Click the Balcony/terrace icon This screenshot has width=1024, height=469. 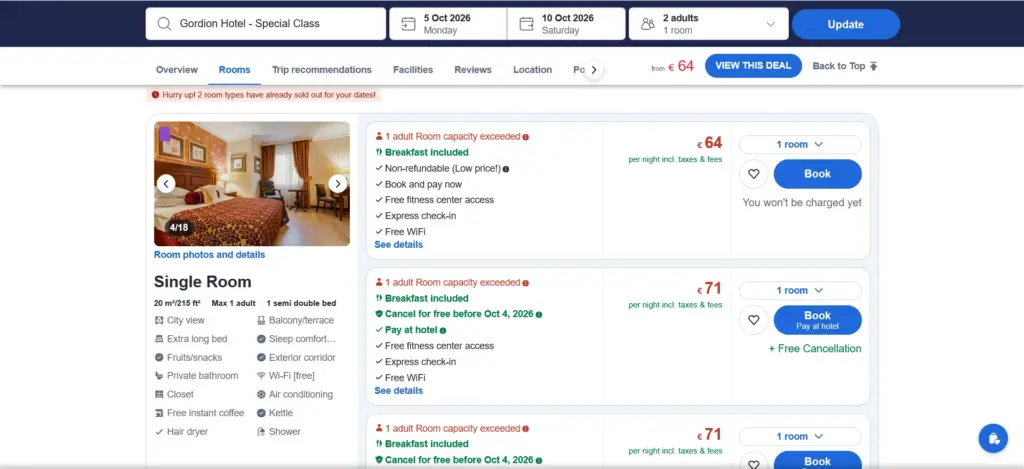point(261,321)
